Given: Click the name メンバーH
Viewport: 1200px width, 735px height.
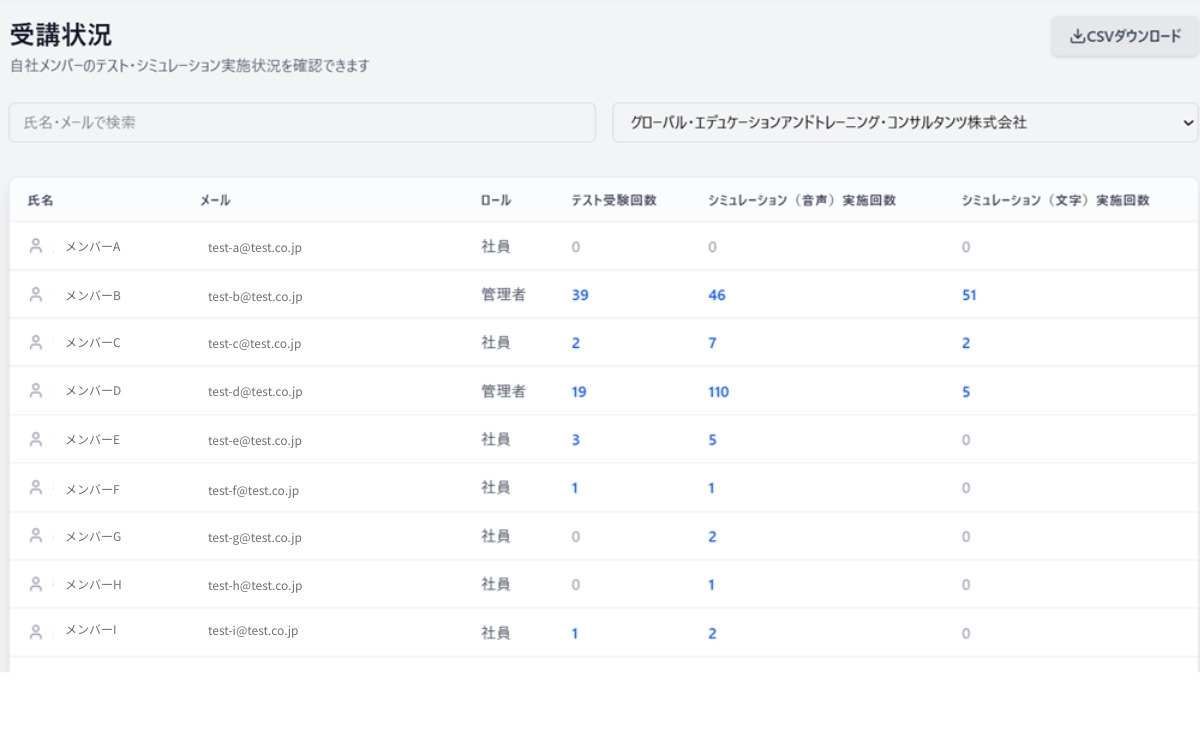Looking at the screenshot, I should pos(93,585).
